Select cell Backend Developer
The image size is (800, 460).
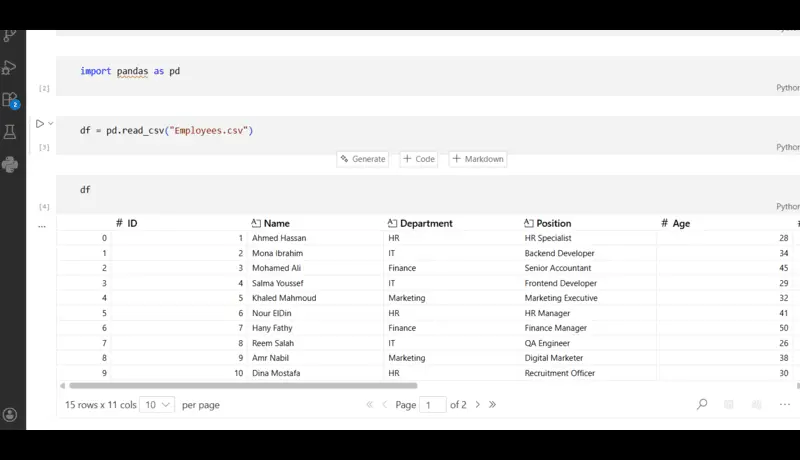tap(560, 253)
